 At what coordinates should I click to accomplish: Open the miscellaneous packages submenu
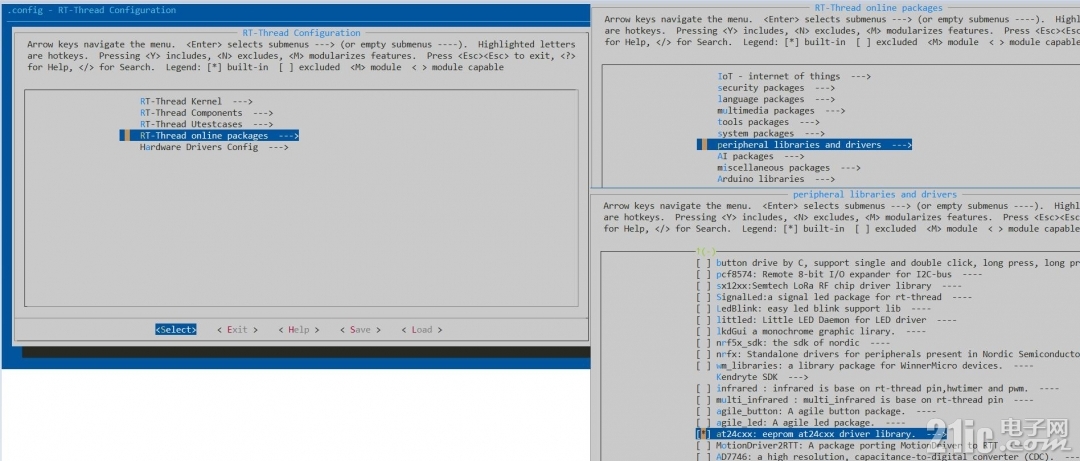(x=789, y=168)
